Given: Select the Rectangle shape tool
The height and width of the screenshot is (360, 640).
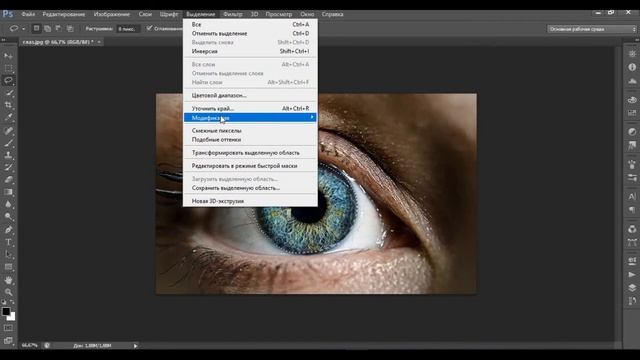Looking at the screenshot, I should [8, 267].
